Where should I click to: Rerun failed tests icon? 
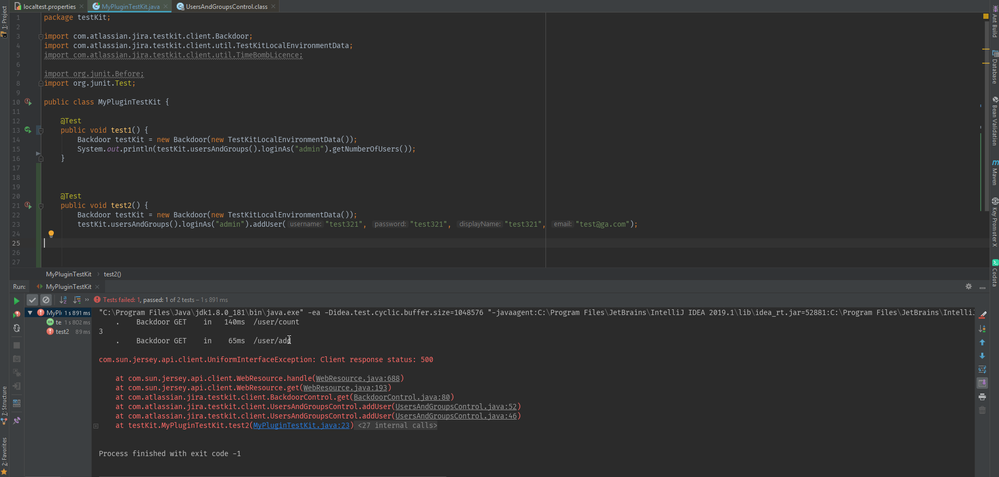click(x=17, y=314)
